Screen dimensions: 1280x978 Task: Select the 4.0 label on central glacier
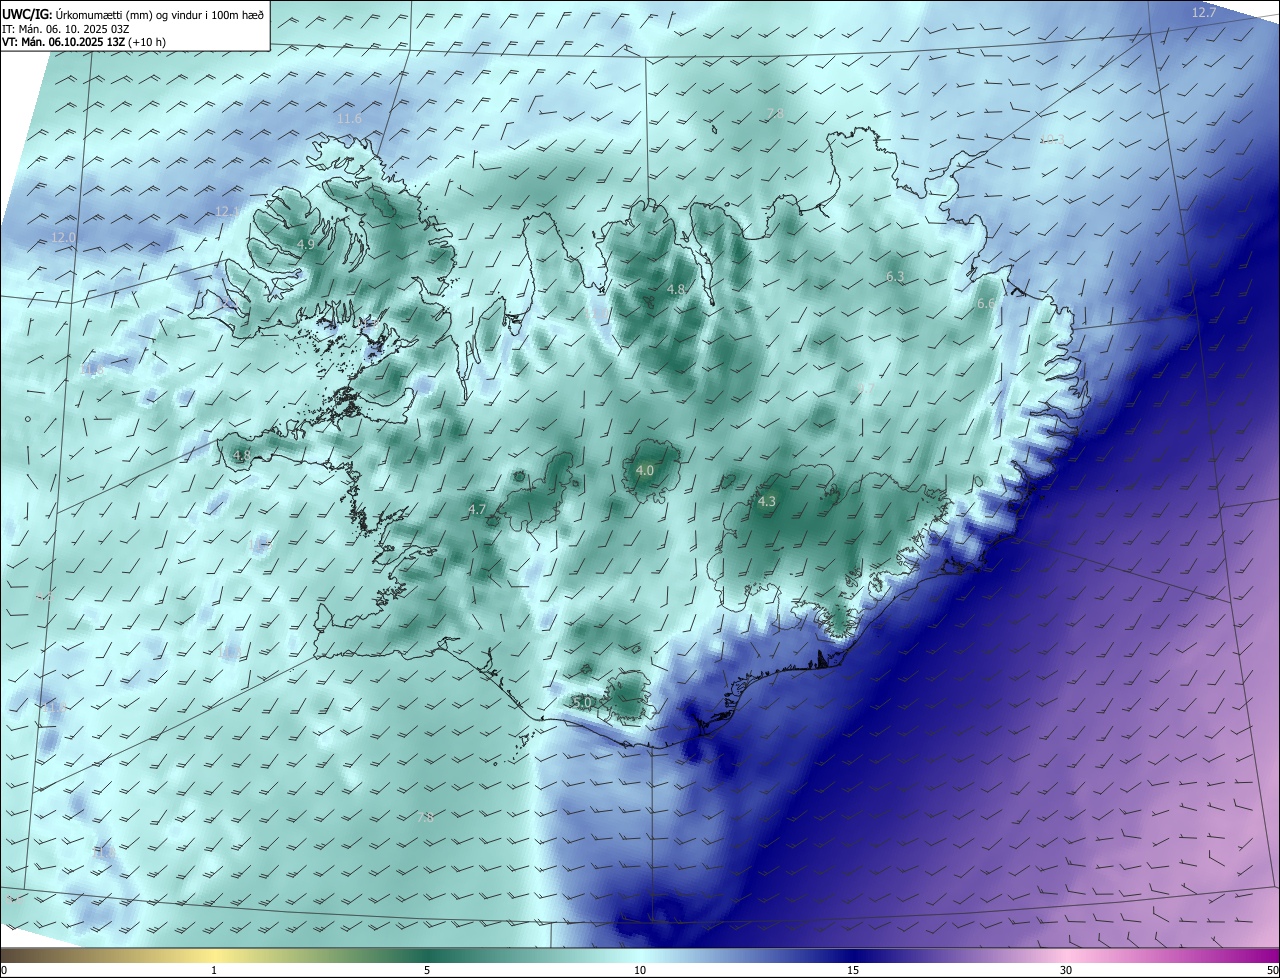(x=645, y=470)
